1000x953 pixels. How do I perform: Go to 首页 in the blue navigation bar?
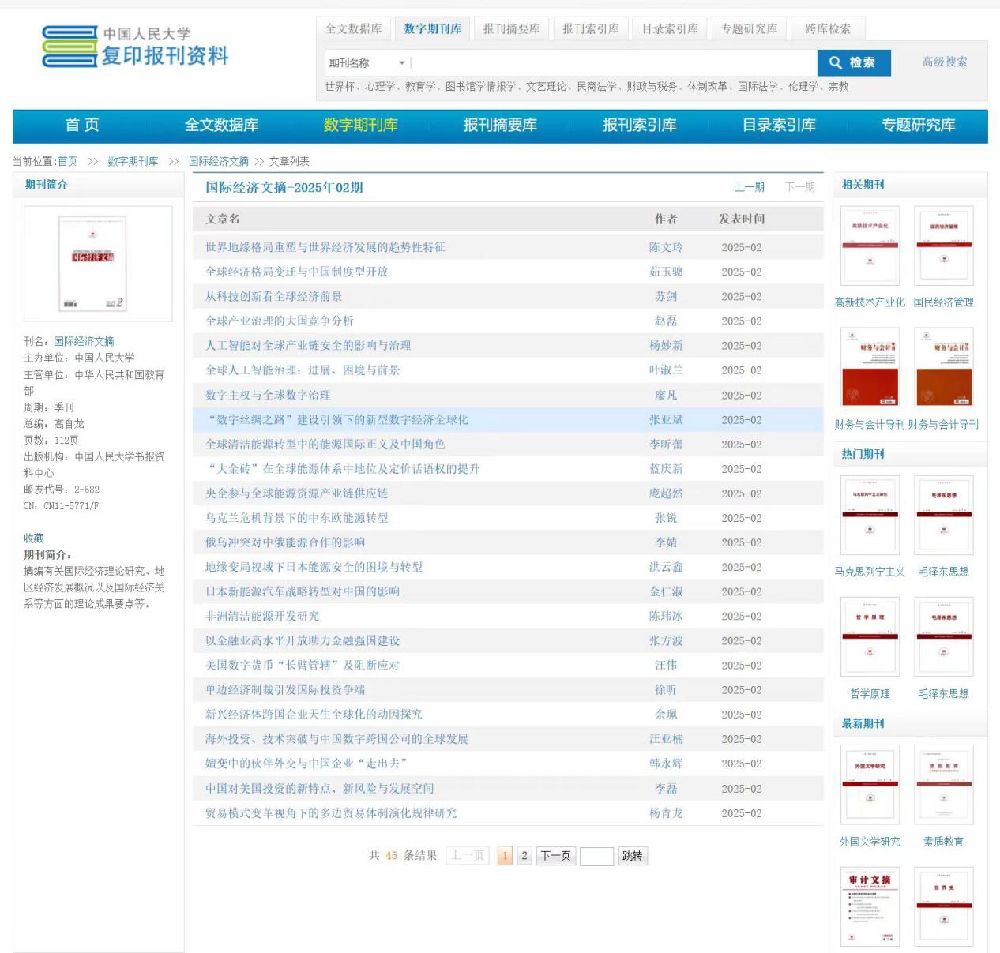coord(82,125)
